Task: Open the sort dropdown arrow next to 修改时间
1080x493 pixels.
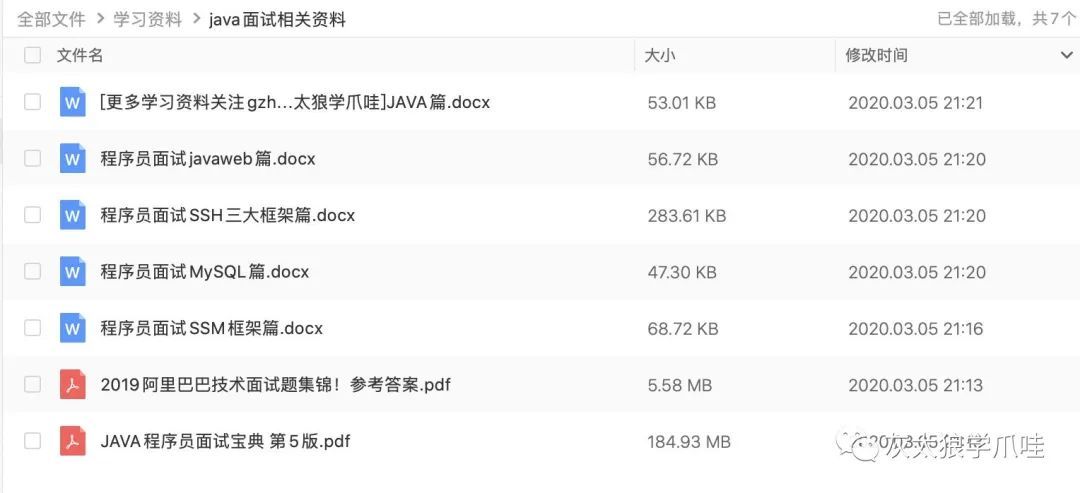Action: 1066,56
